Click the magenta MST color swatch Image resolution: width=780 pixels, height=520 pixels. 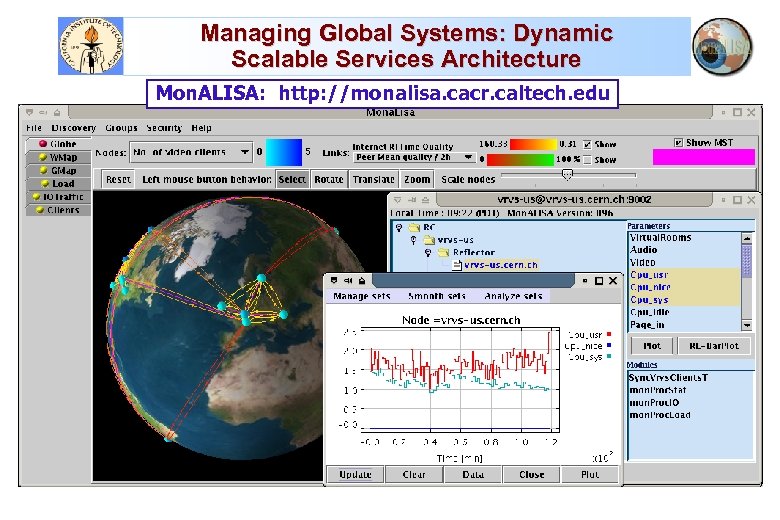pos(703,157)
